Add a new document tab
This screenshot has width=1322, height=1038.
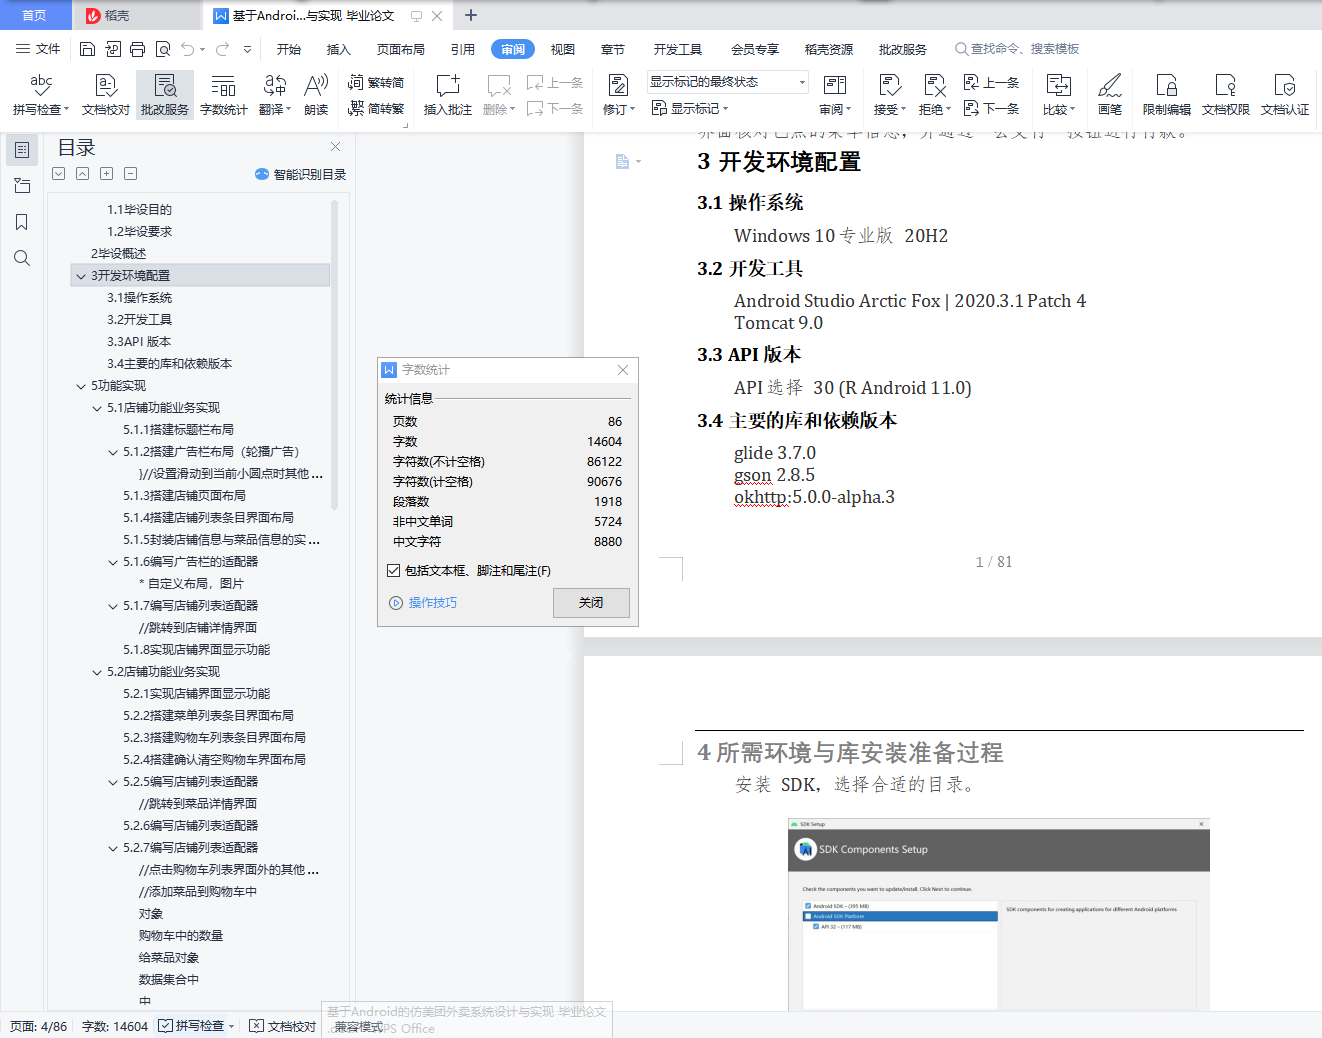471,15
